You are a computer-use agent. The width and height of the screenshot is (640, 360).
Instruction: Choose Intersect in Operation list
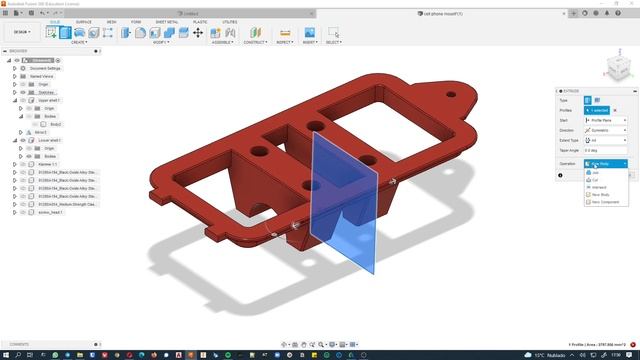606,187
